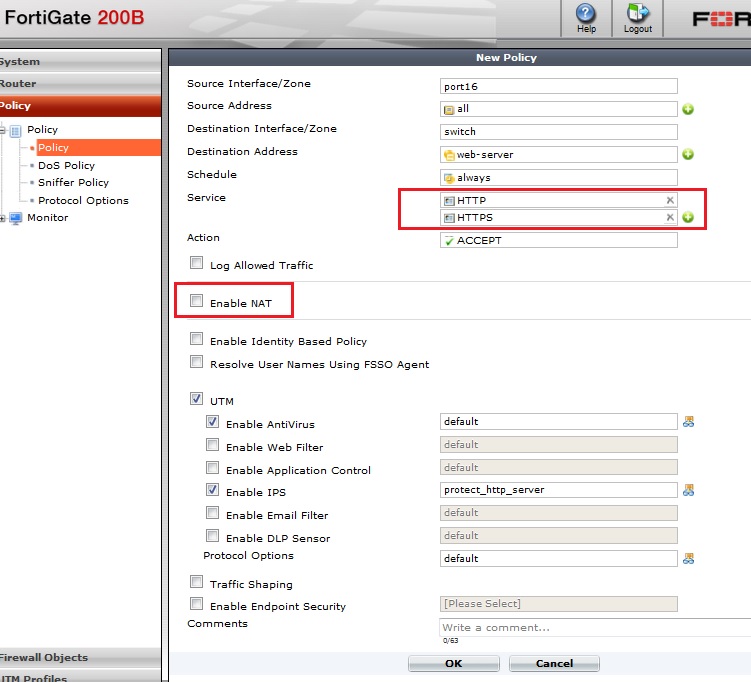Click the ACCEPT green checkmark icon
Image resolution: width=751 pixels, height=682 pixels.
point(449,240)
